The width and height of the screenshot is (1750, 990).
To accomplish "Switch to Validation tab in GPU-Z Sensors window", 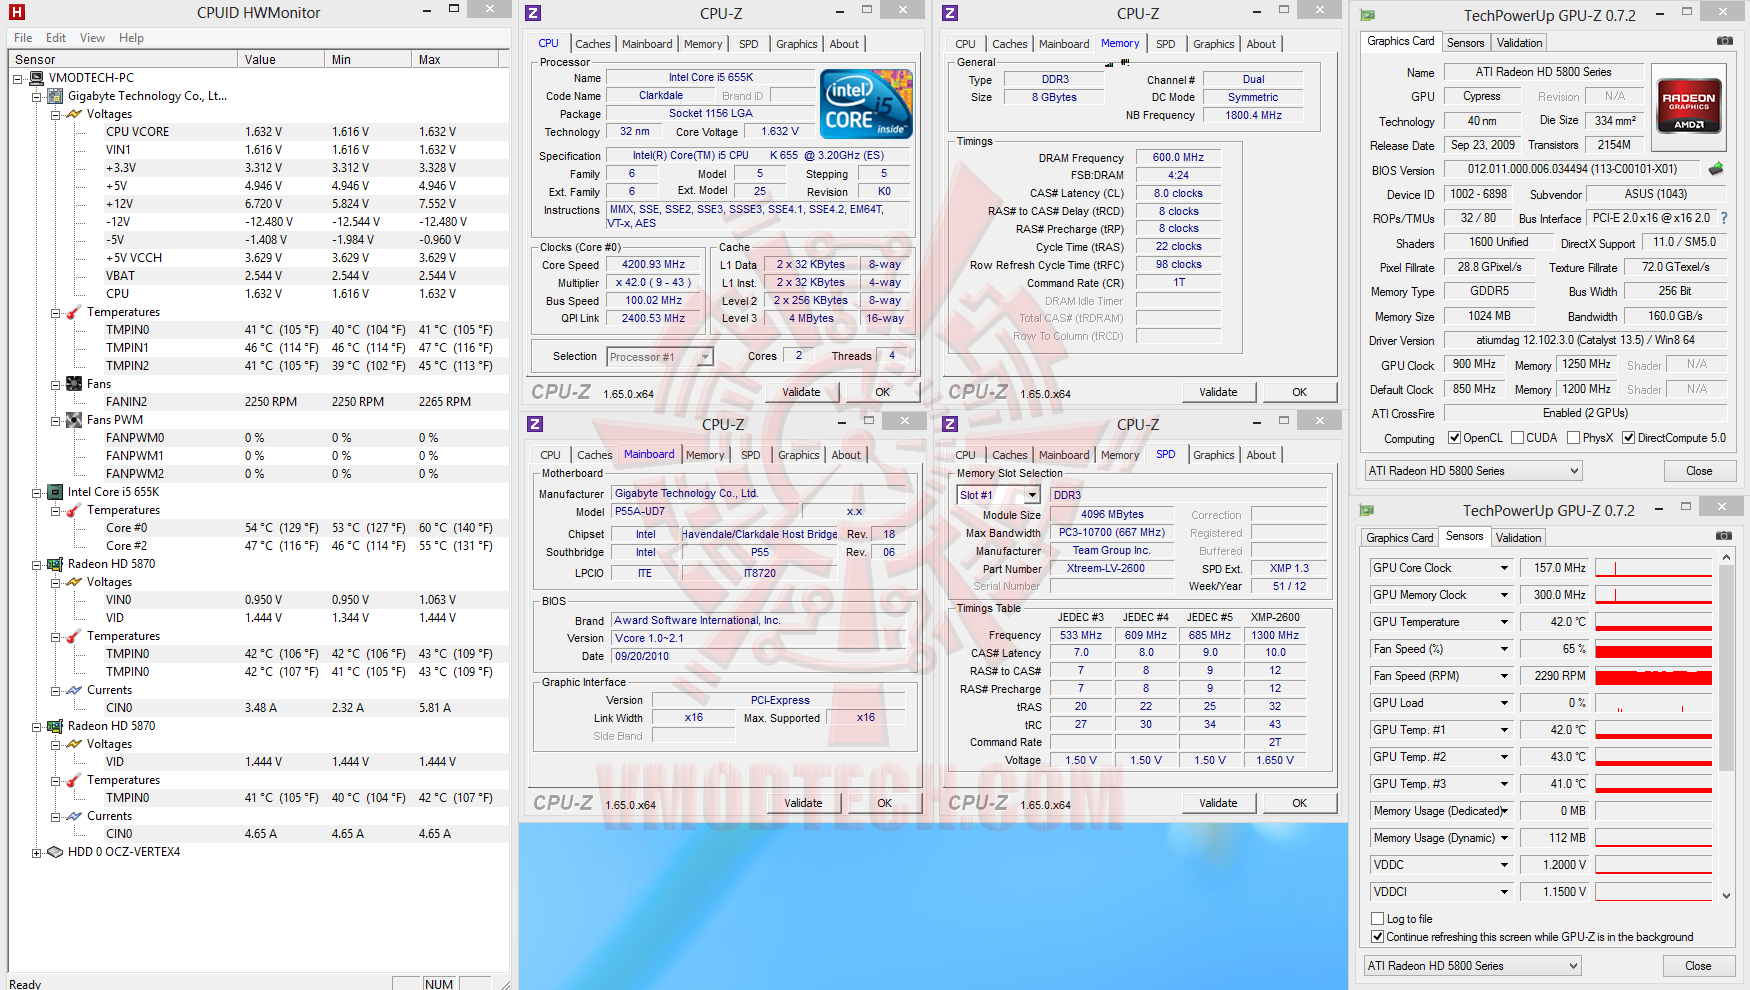I will click(x=1518, y=538).
